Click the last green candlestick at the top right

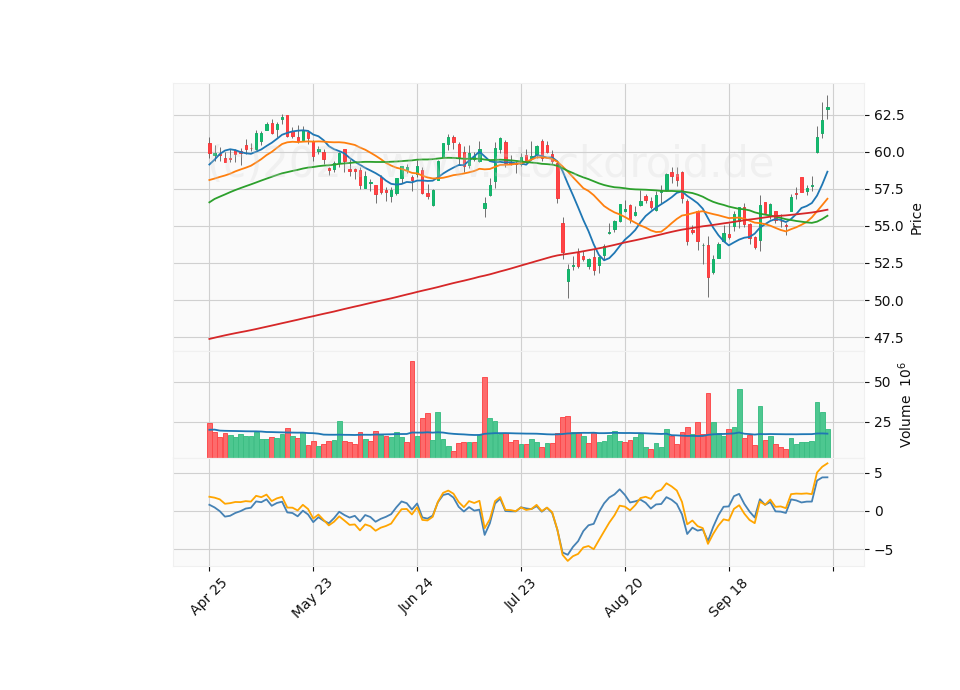coord(828,108)
